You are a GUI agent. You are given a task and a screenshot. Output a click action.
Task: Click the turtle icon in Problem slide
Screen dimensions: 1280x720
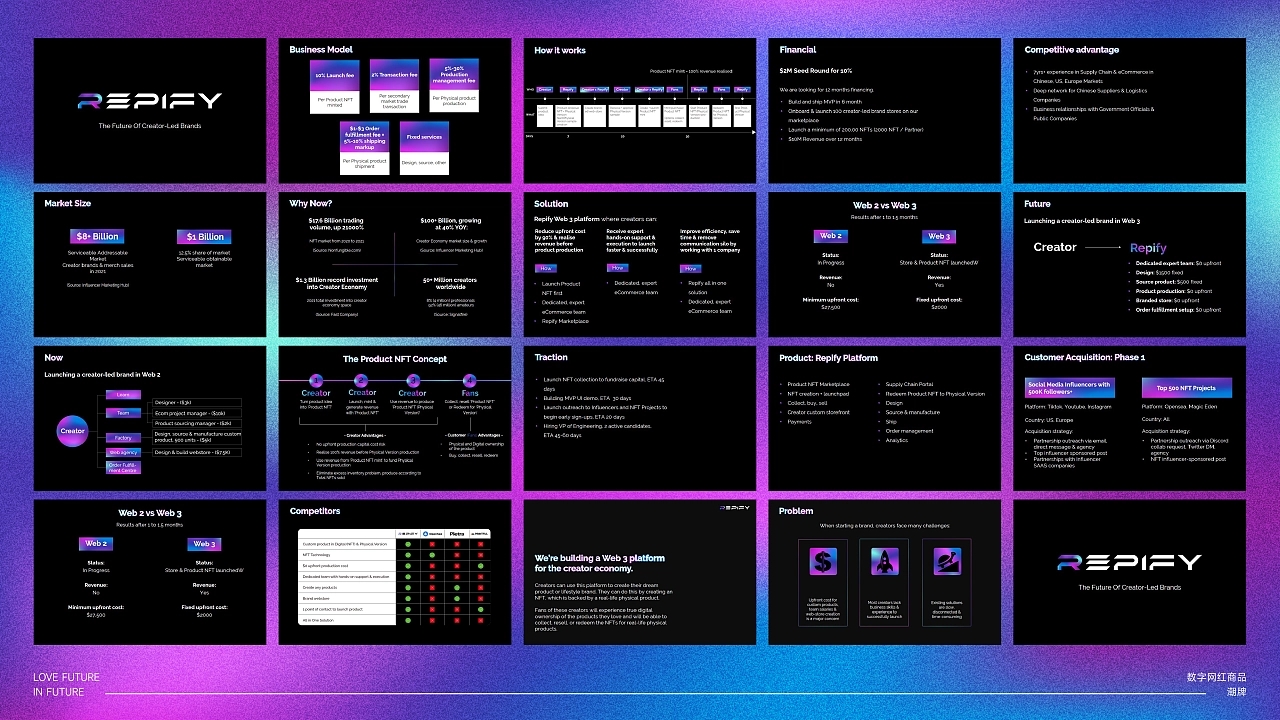point(946,562)
